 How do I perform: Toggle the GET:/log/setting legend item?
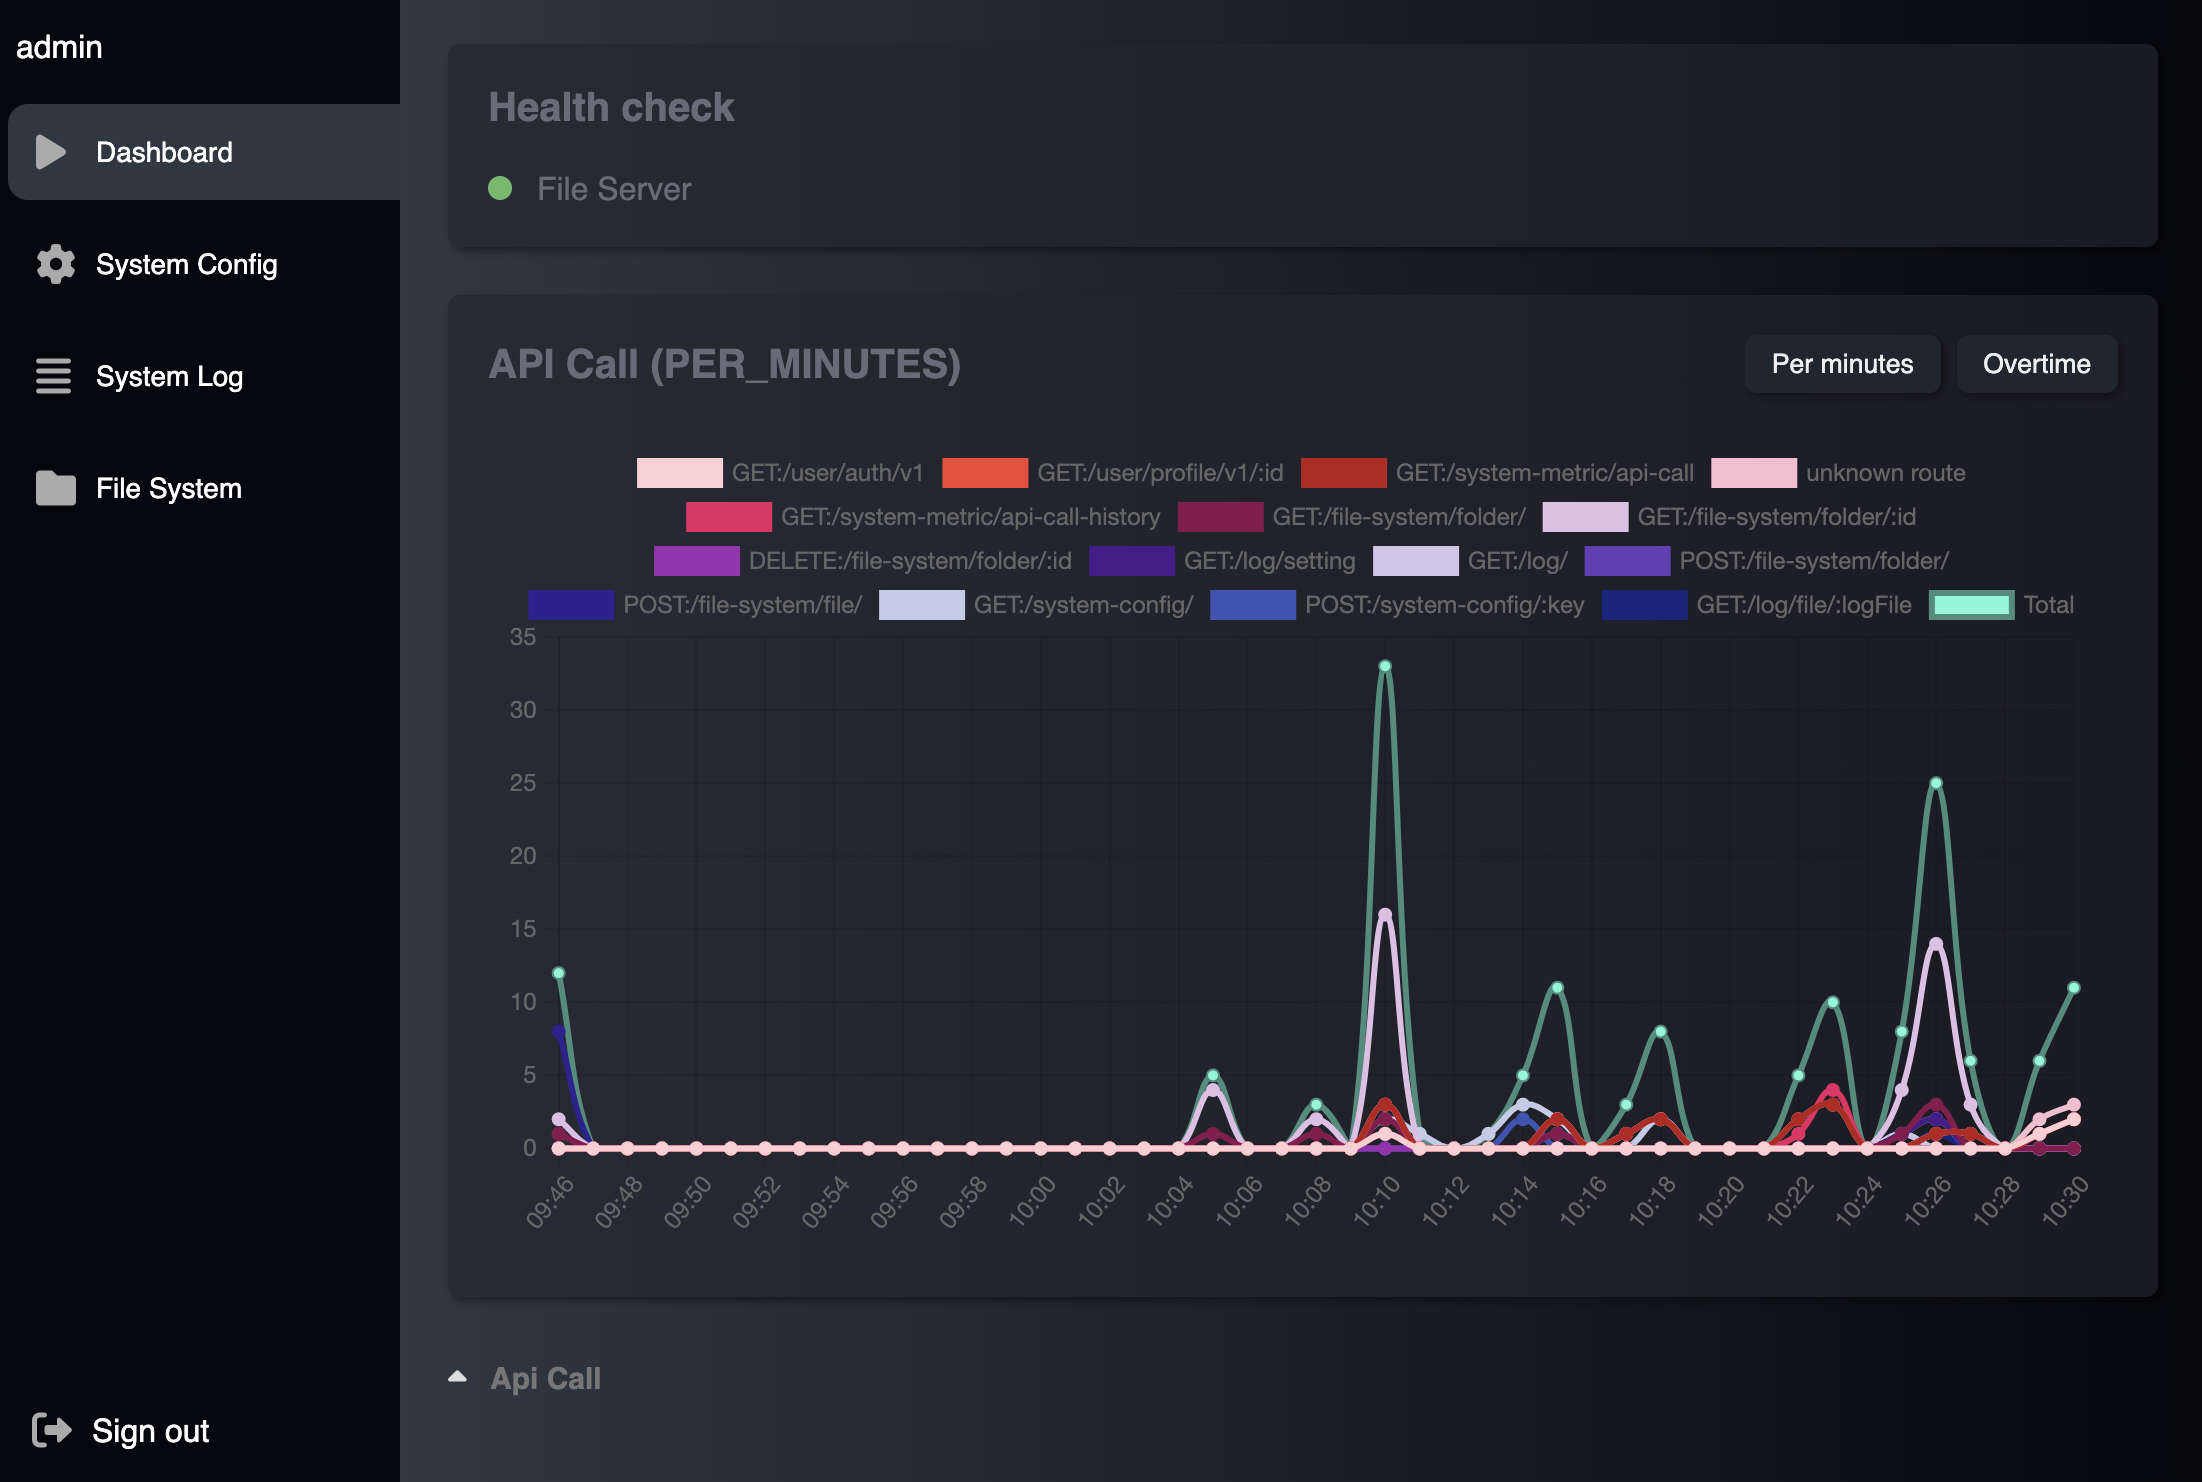pos(1268,561)
